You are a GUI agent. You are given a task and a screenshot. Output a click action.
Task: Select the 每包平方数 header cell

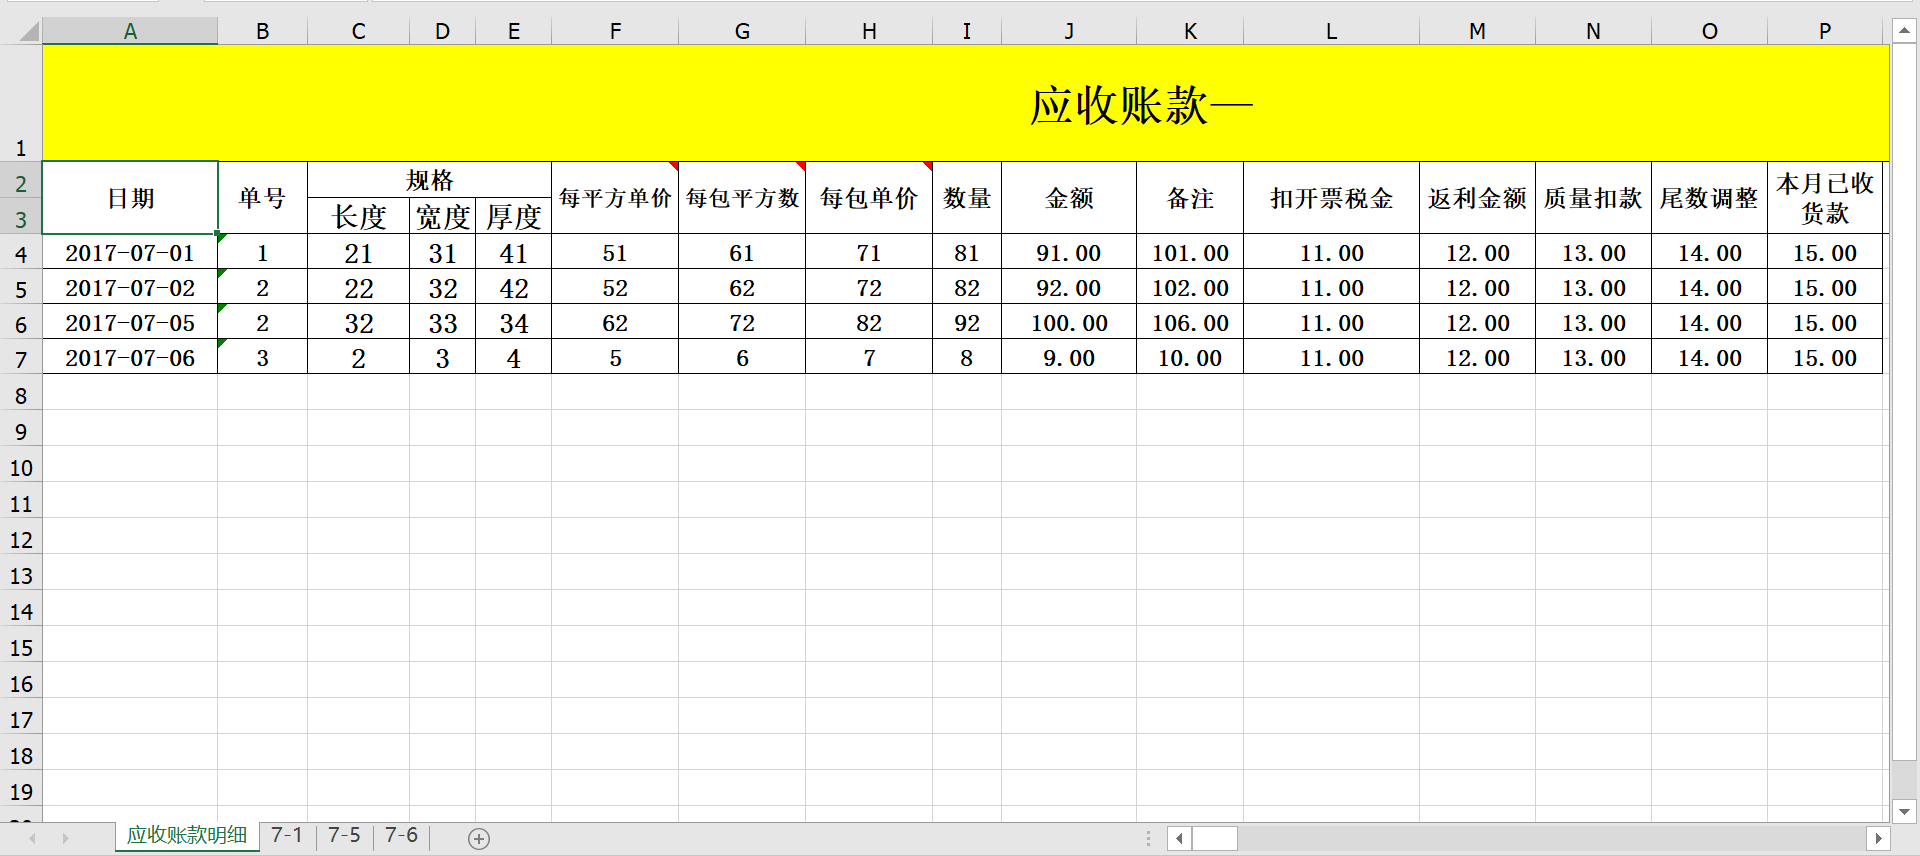coord(742,198)
